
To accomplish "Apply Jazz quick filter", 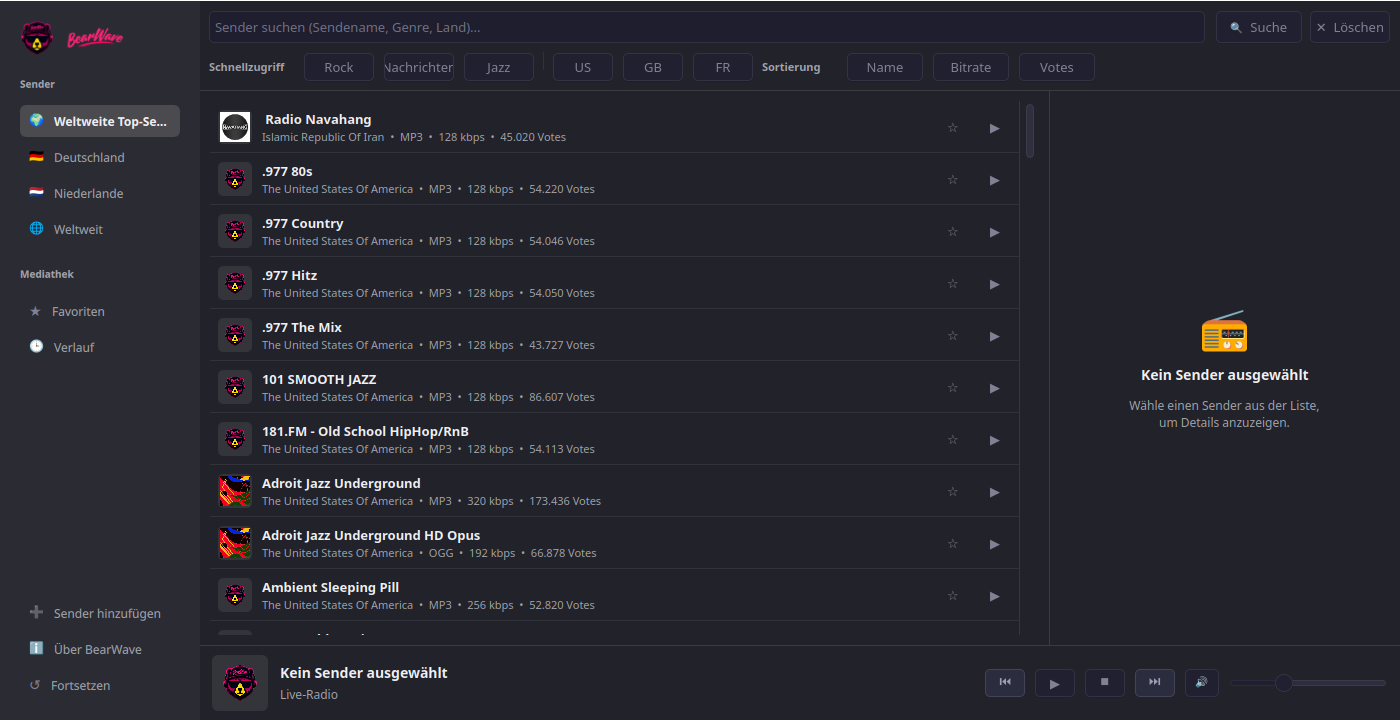I will point(499,67).
